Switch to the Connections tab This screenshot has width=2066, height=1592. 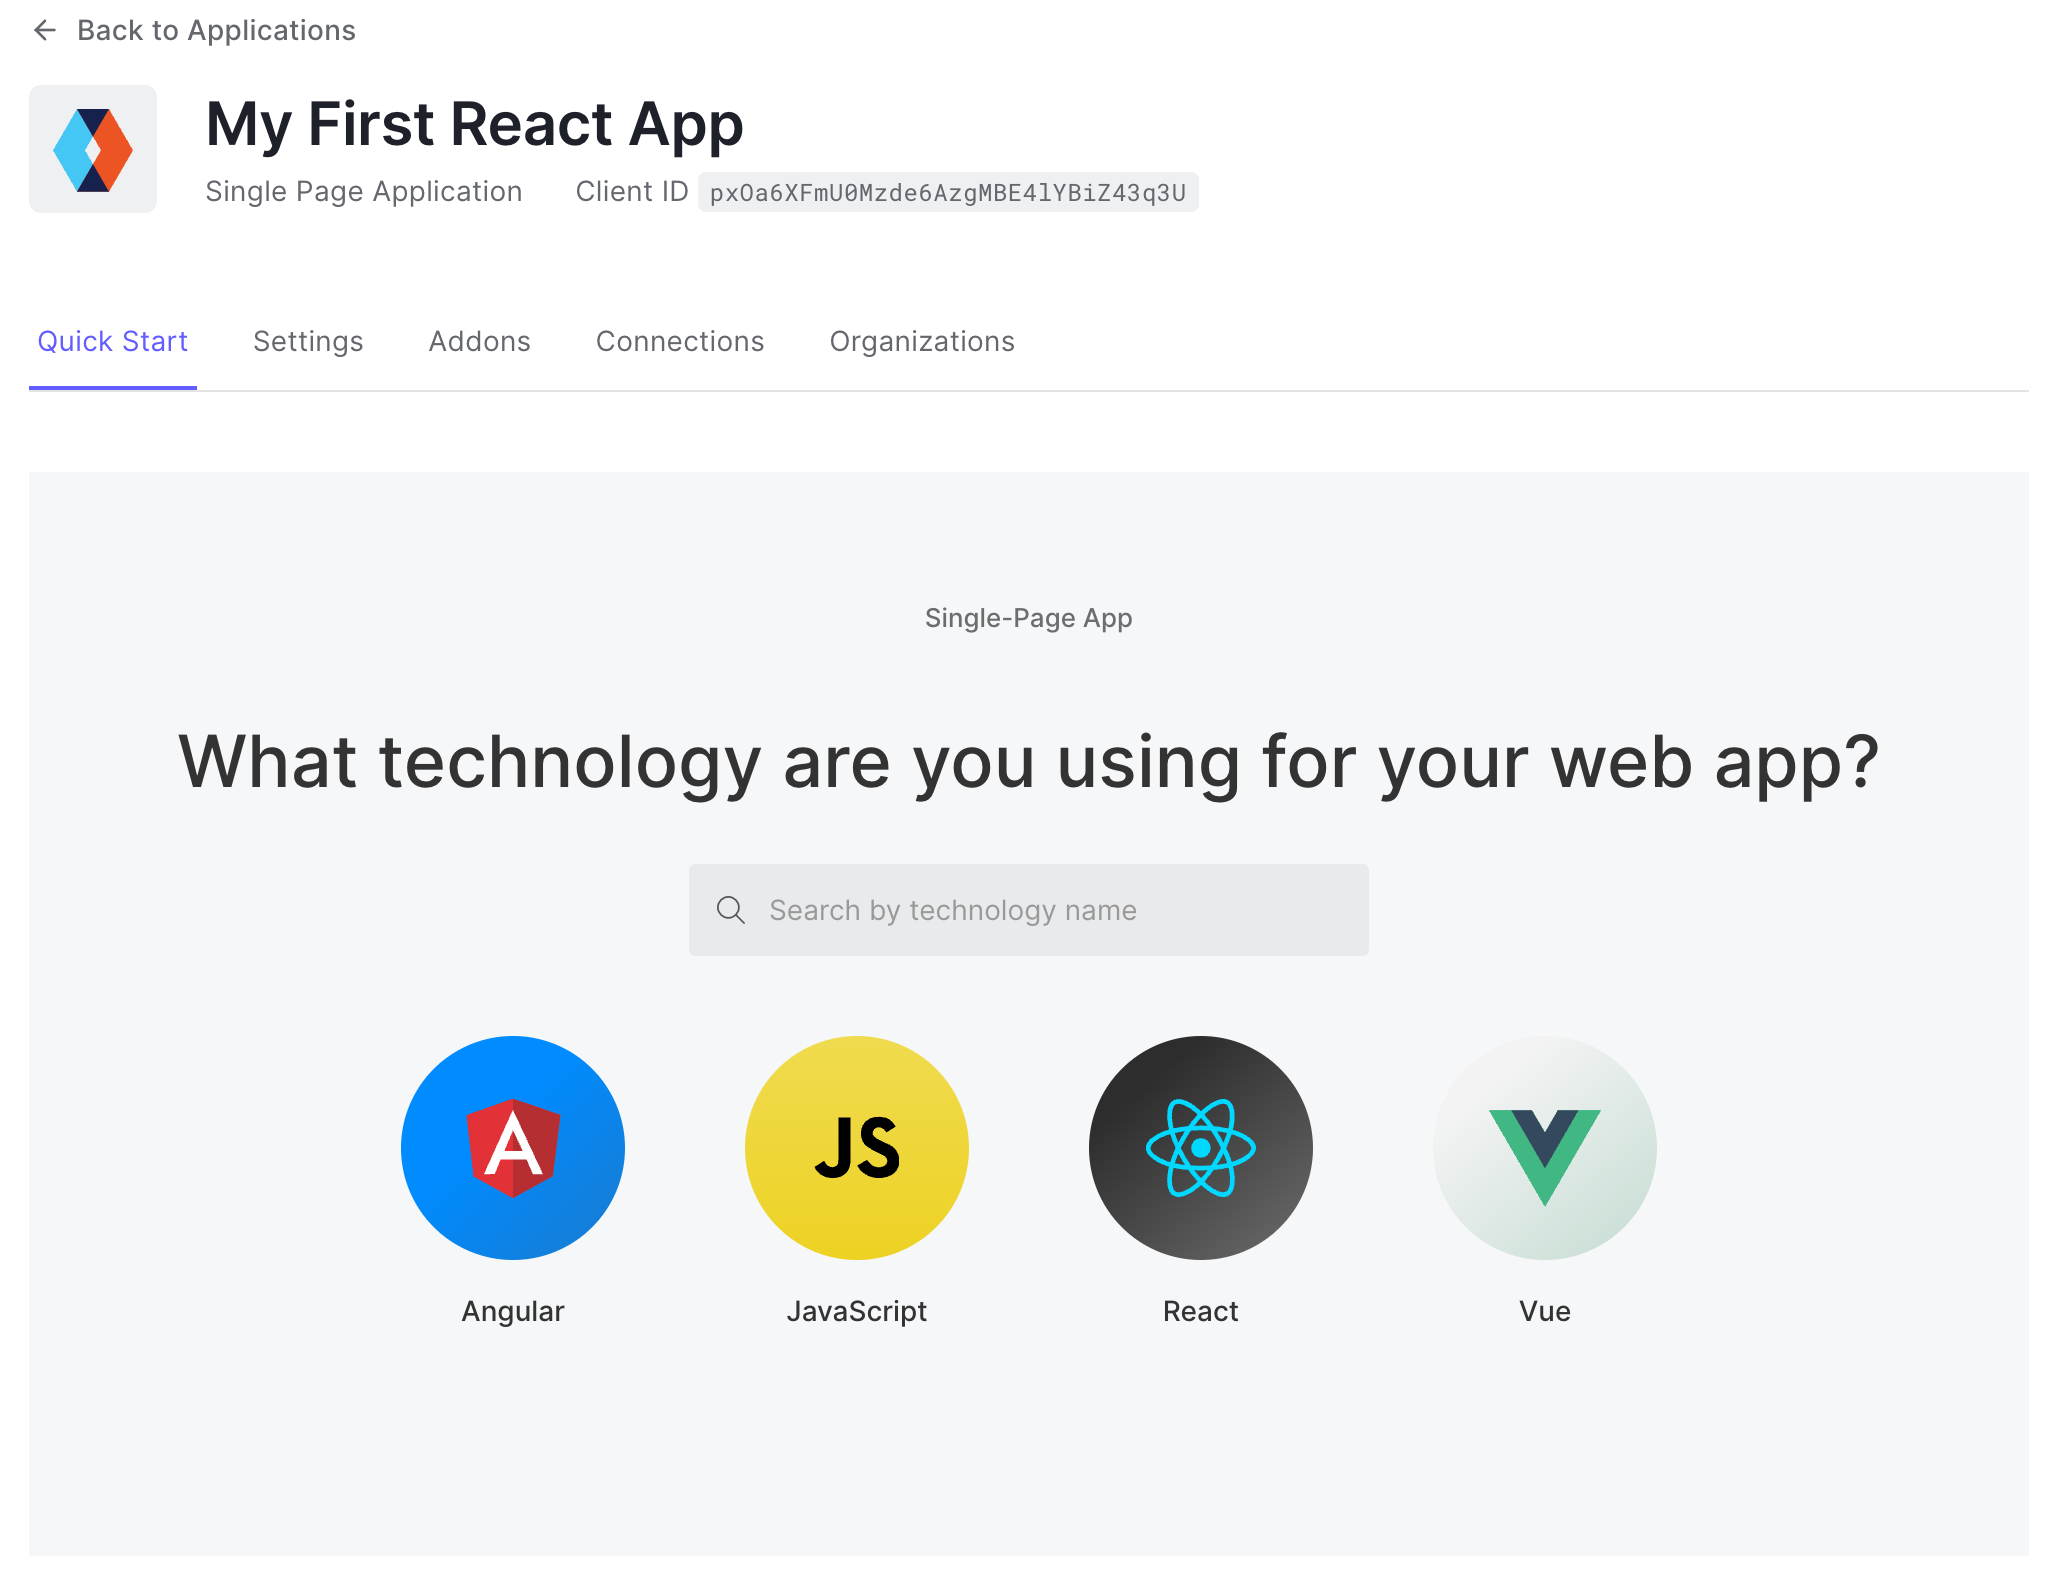[x=679, y=341]
